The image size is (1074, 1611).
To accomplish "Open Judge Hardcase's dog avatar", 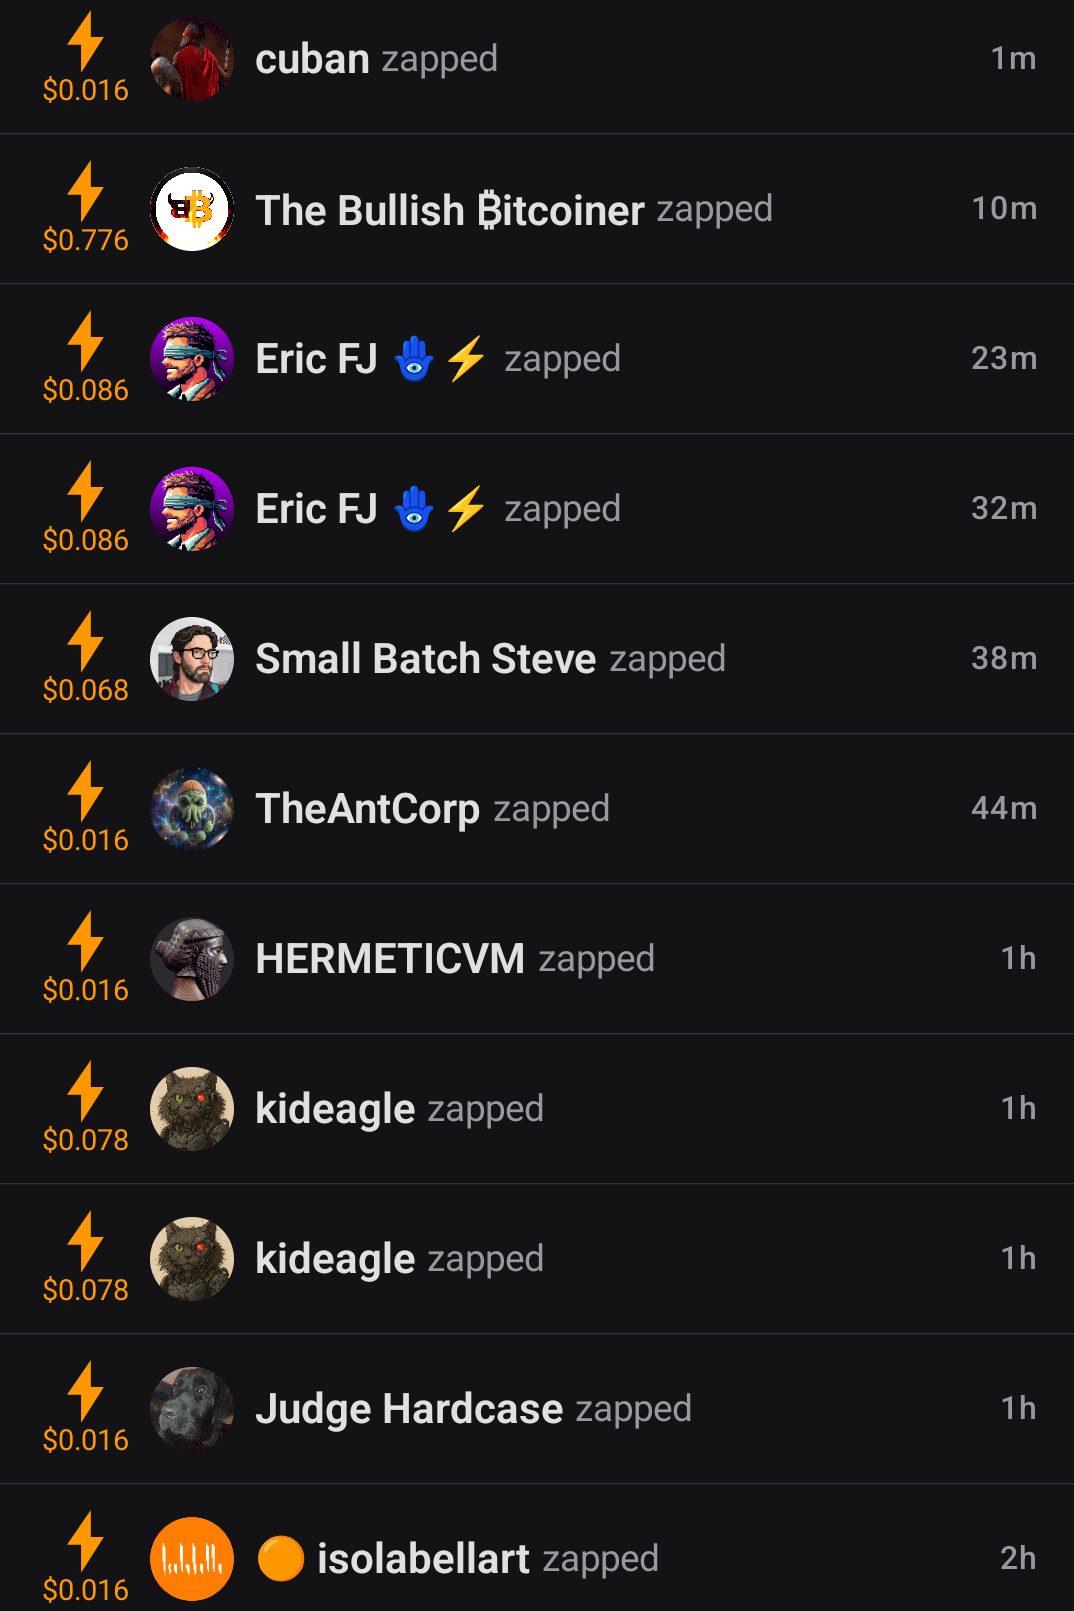I will (x=191, y=1409).
